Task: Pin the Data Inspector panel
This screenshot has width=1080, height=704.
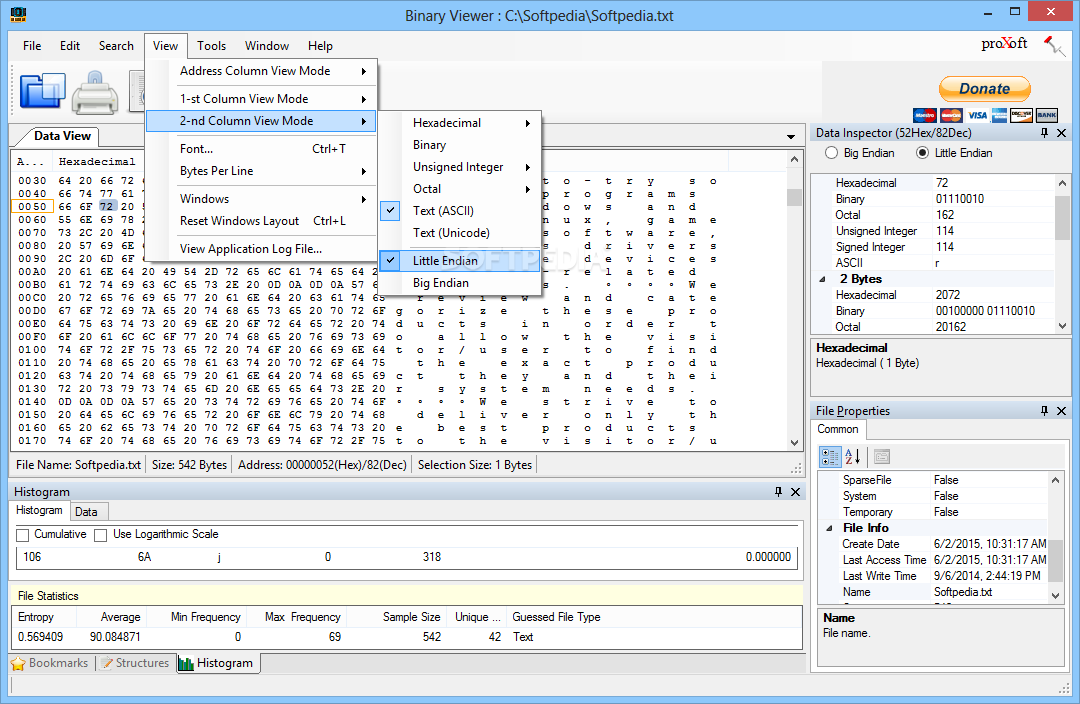Action: (x=1044, y=133)
